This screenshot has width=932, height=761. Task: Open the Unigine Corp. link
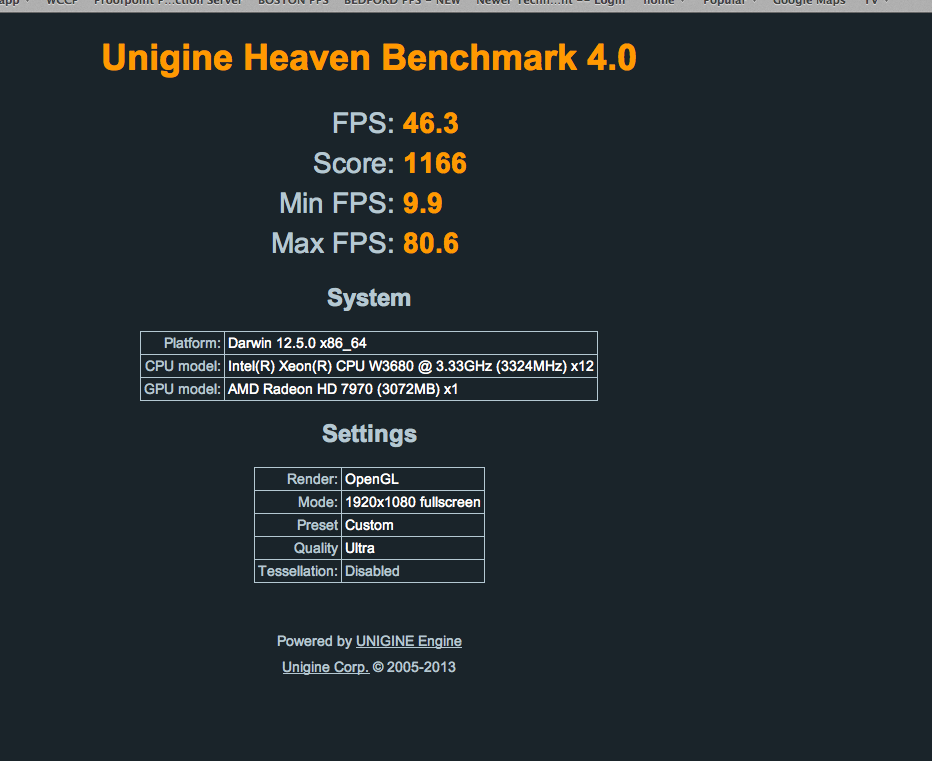325,667
